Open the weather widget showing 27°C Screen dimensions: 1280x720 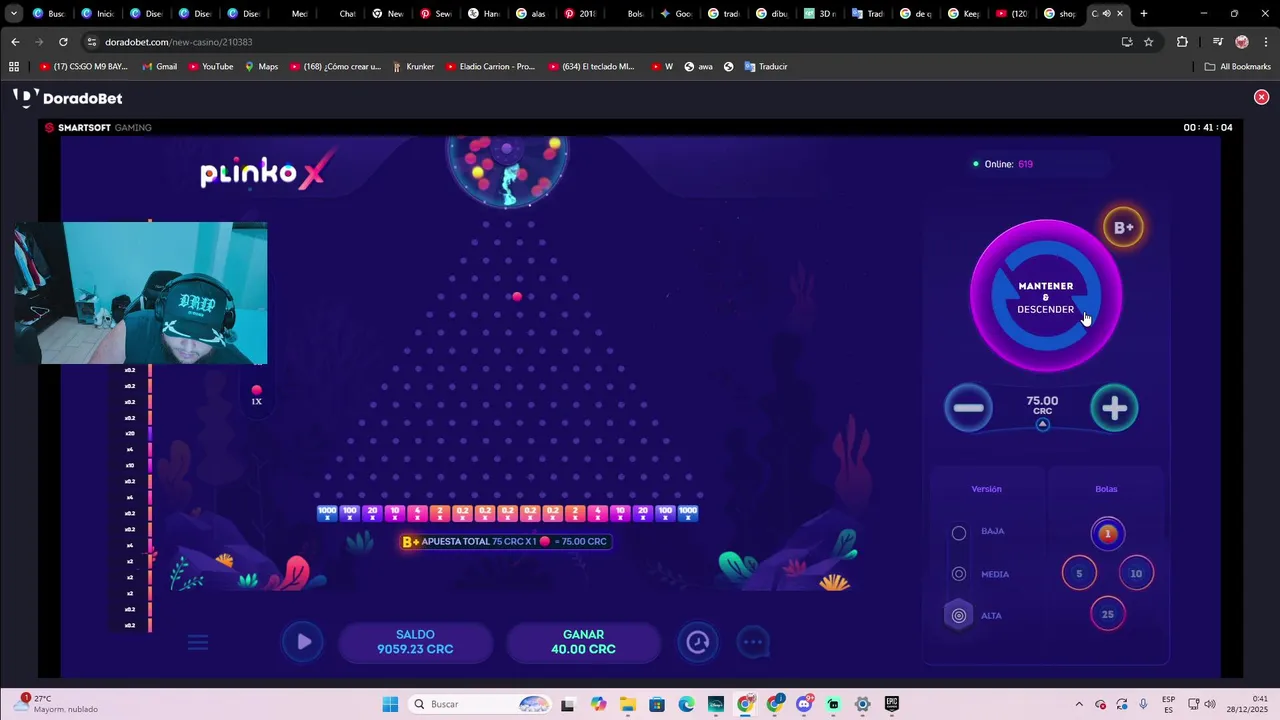point(56,704)
